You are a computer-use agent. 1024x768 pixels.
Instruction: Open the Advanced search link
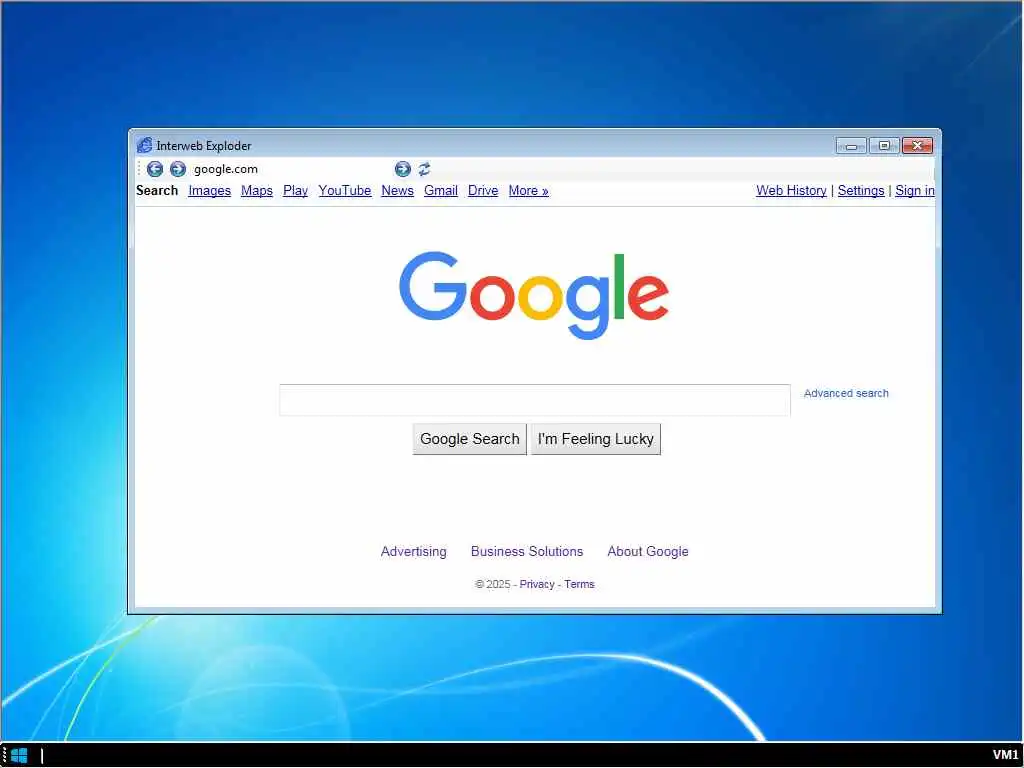(846, 393)
